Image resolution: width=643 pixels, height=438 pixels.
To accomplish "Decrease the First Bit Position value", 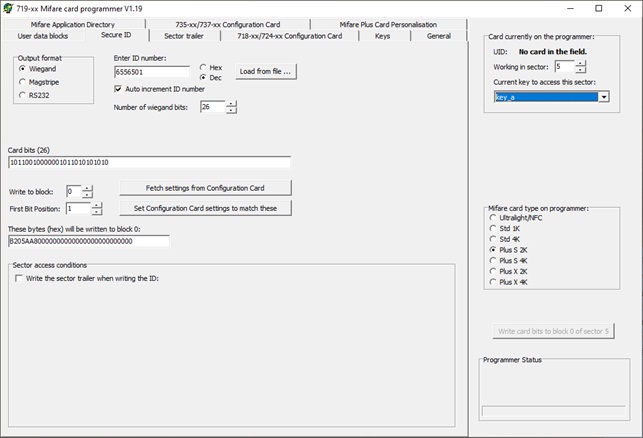I will (x=96, y=212).
